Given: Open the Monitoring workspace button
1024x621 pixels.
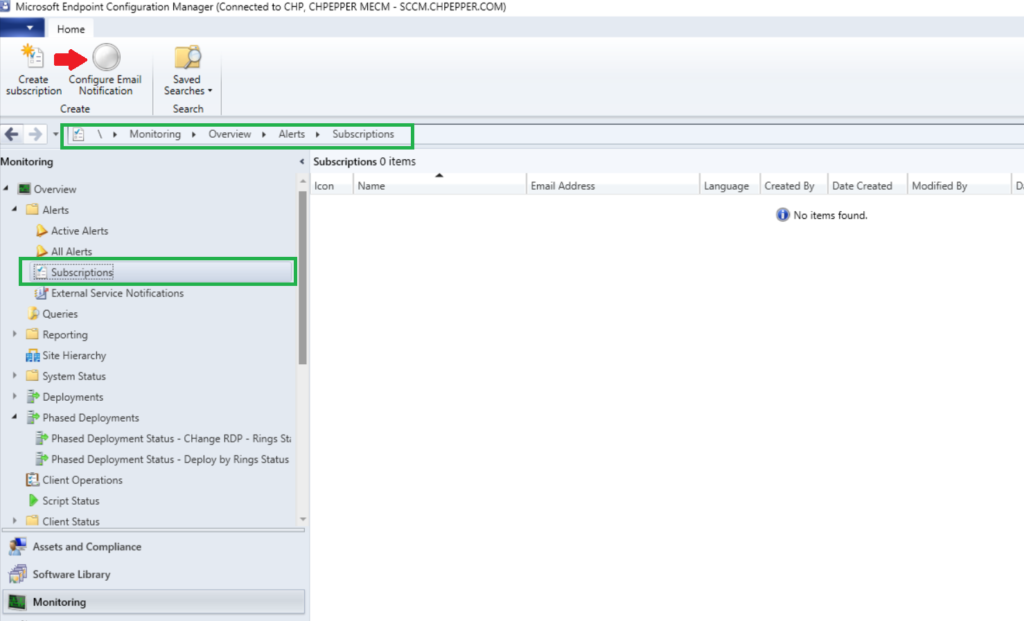Looking at the screenshot, I should 154,601.
